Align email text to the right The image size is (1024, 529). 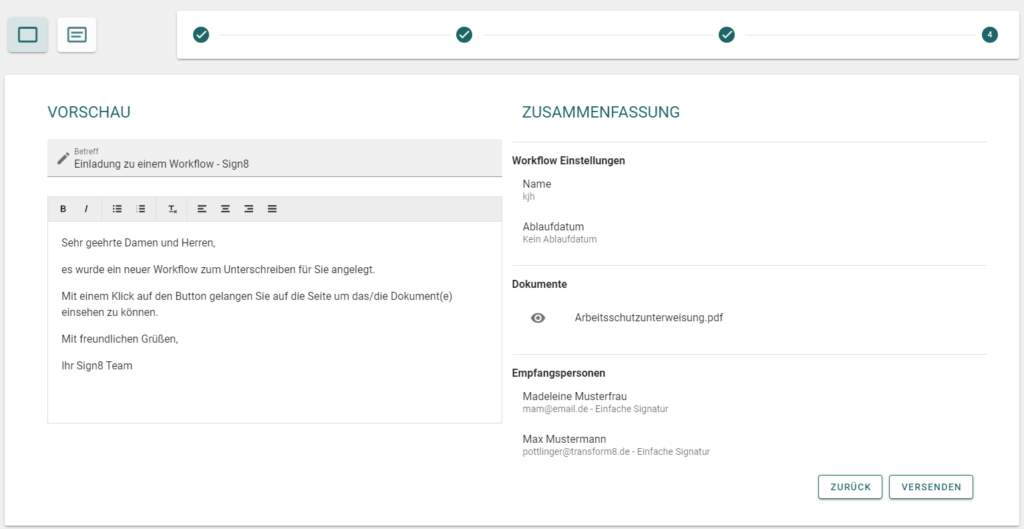click(249, 209)
